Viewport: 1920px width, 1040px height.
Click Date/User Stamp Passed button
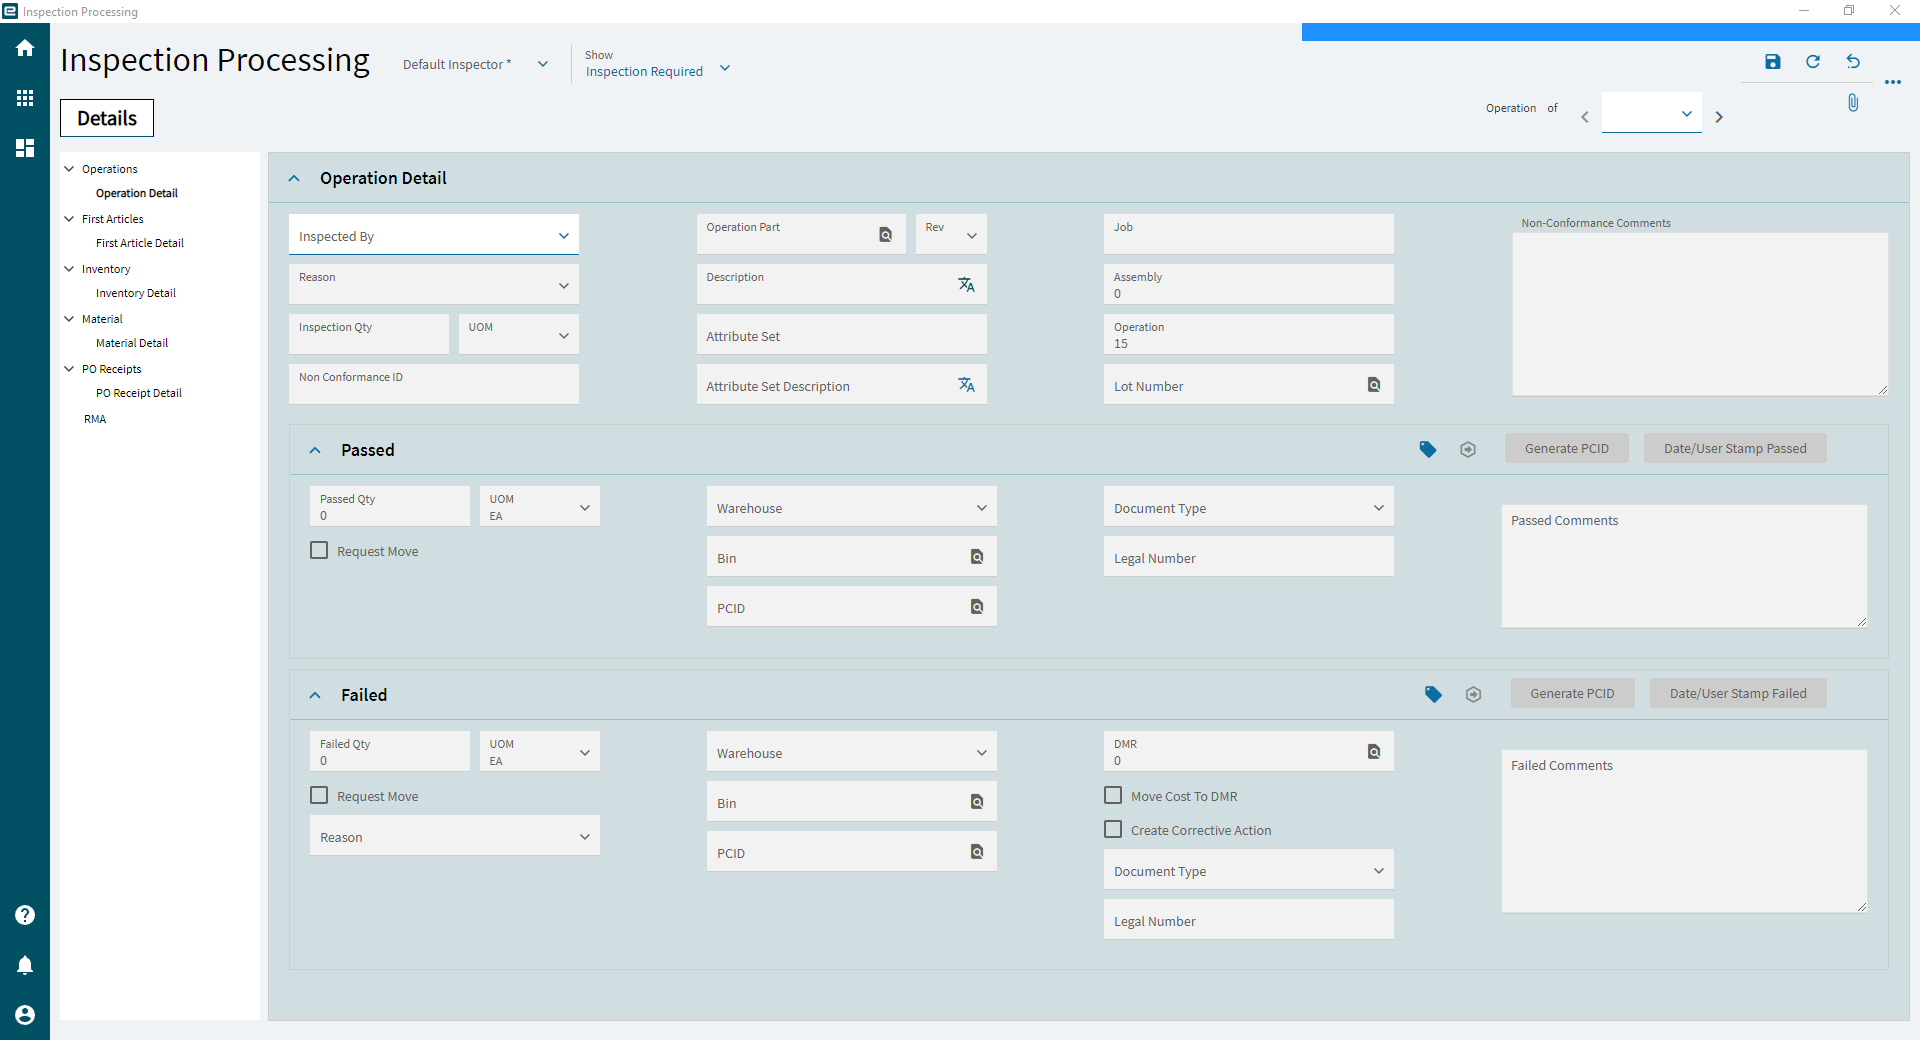click(1735, 449)
